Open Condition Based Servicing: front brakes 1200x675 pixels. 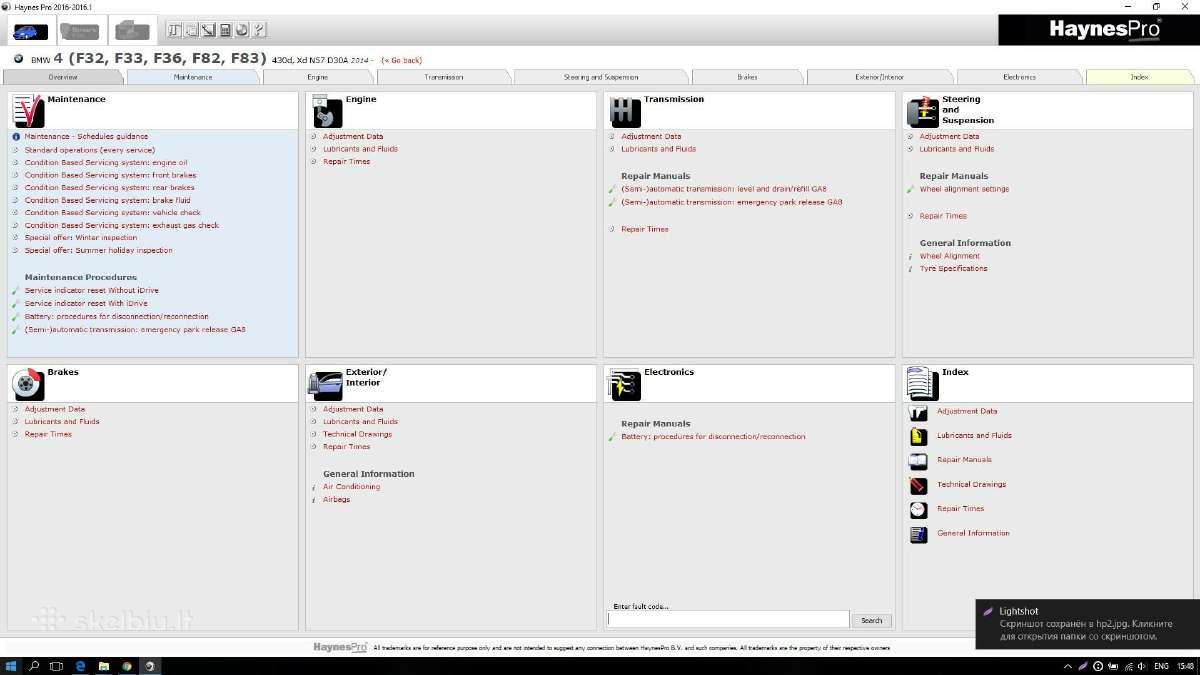[x=110, y=175]
